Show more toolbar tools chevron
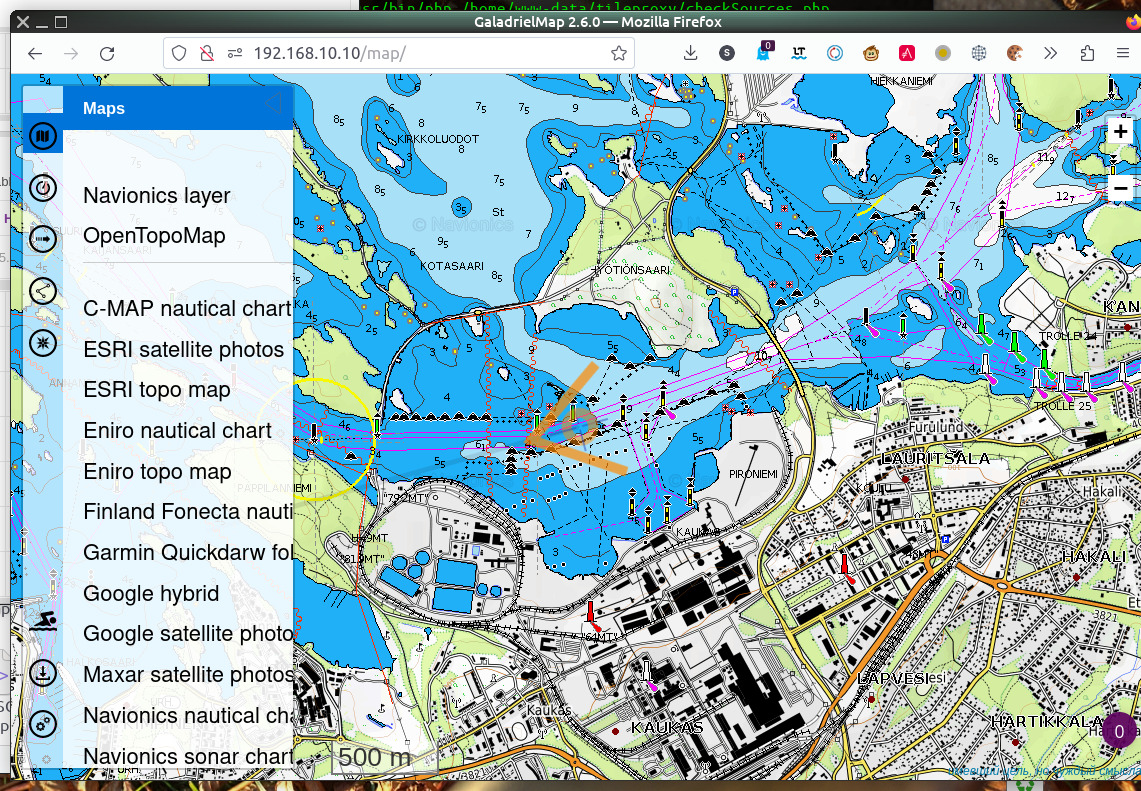 [1050, 53]
